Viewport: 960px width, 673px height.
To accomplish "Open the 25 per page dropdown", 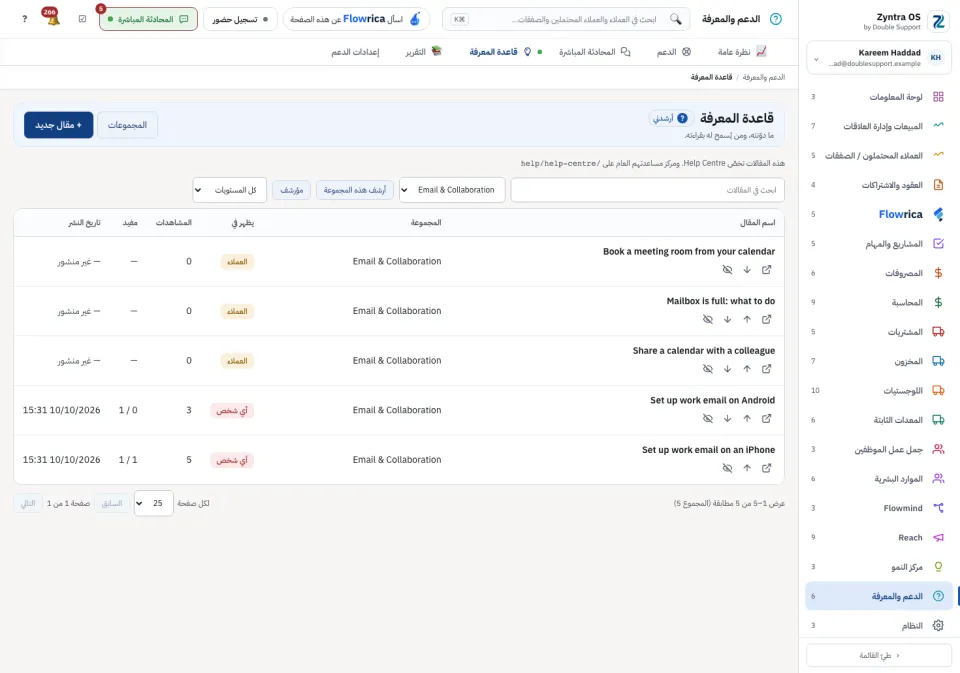I will click(x=154, y=503).
